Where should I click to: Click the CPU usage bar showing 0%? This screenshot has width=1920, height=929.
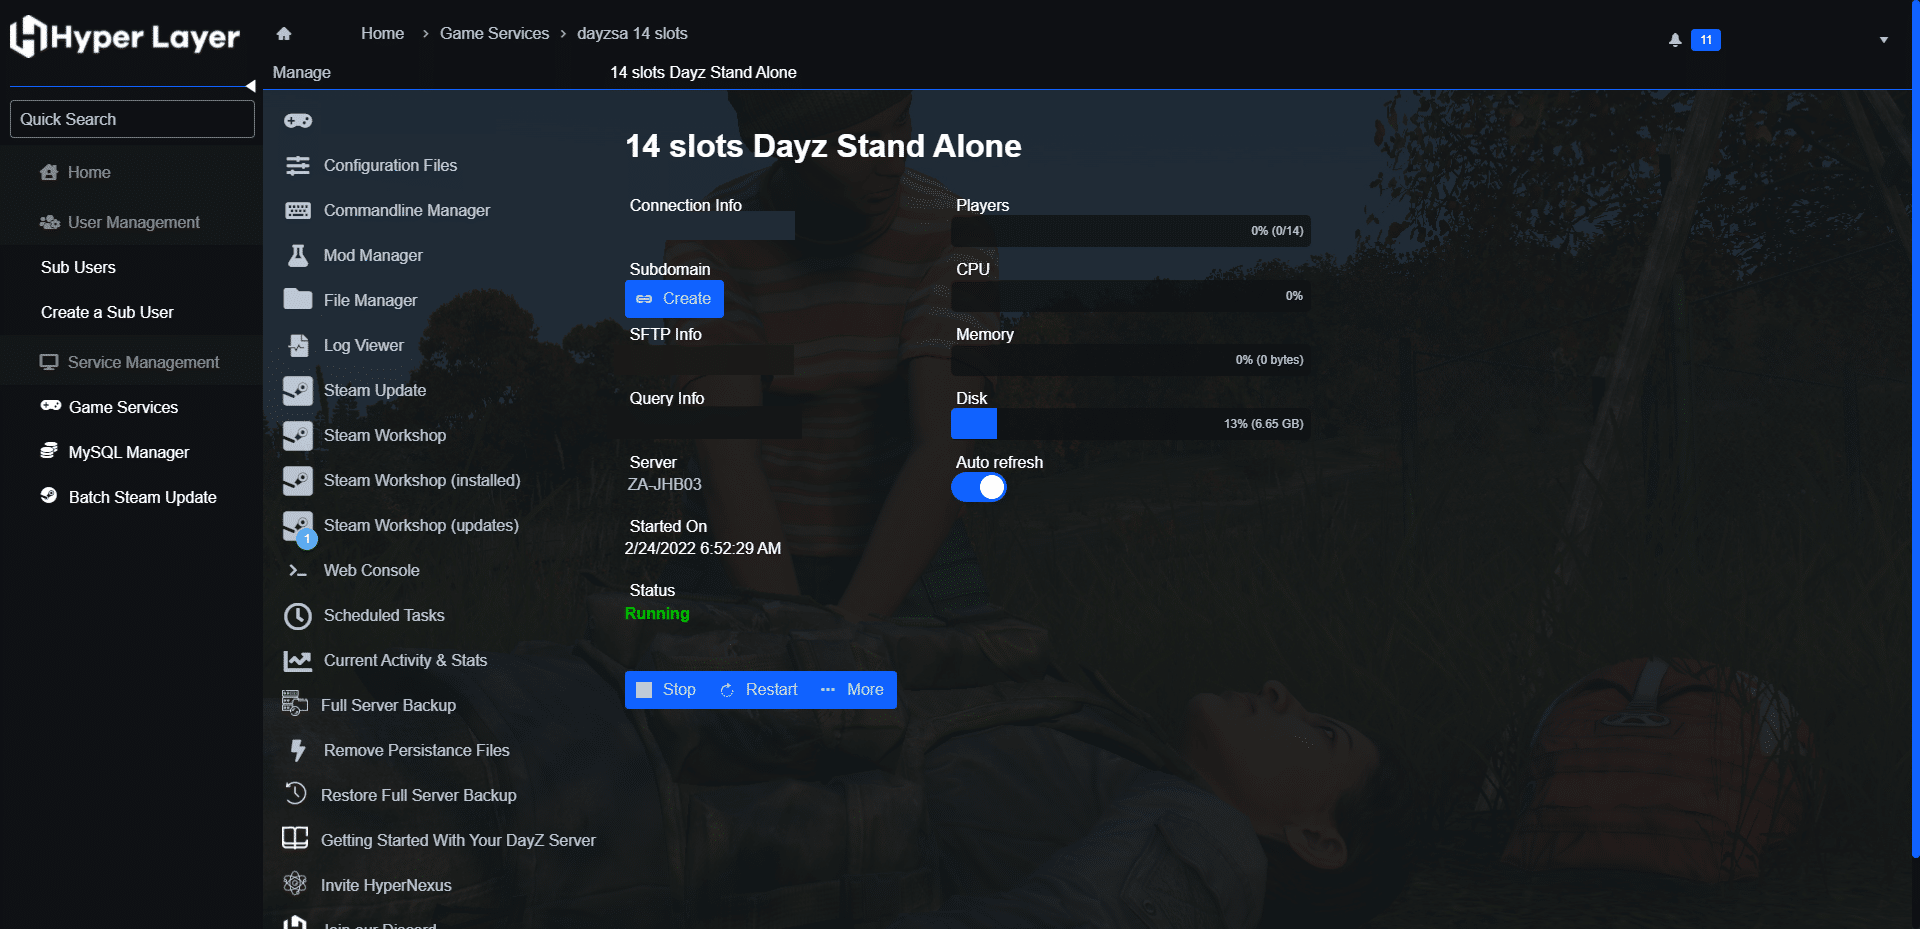1130,296
